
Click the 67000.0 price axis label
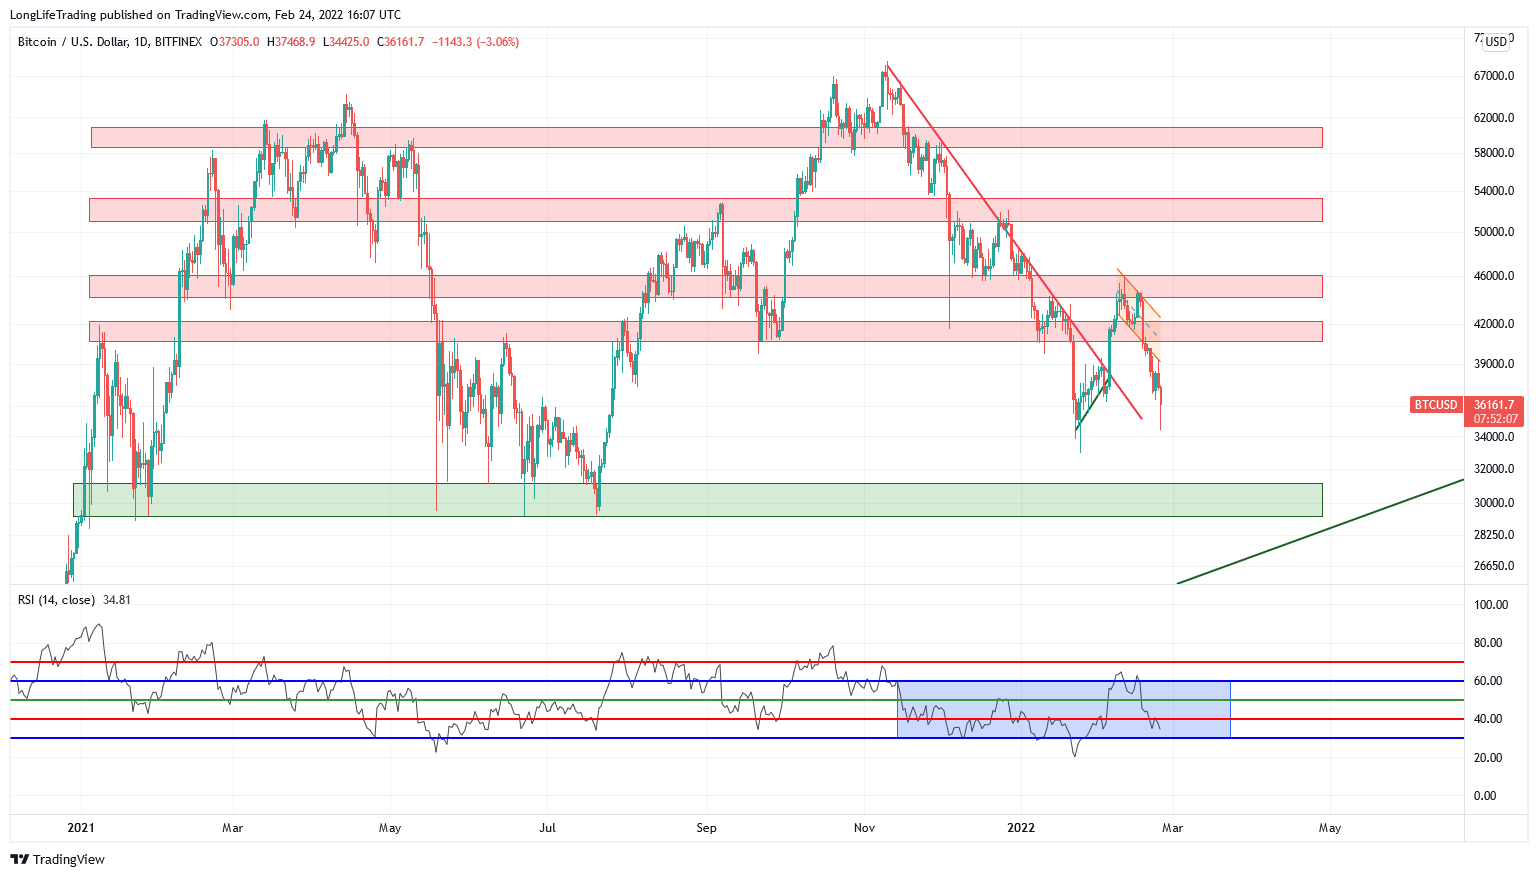pyautogui.click(x=1494, y=76)
